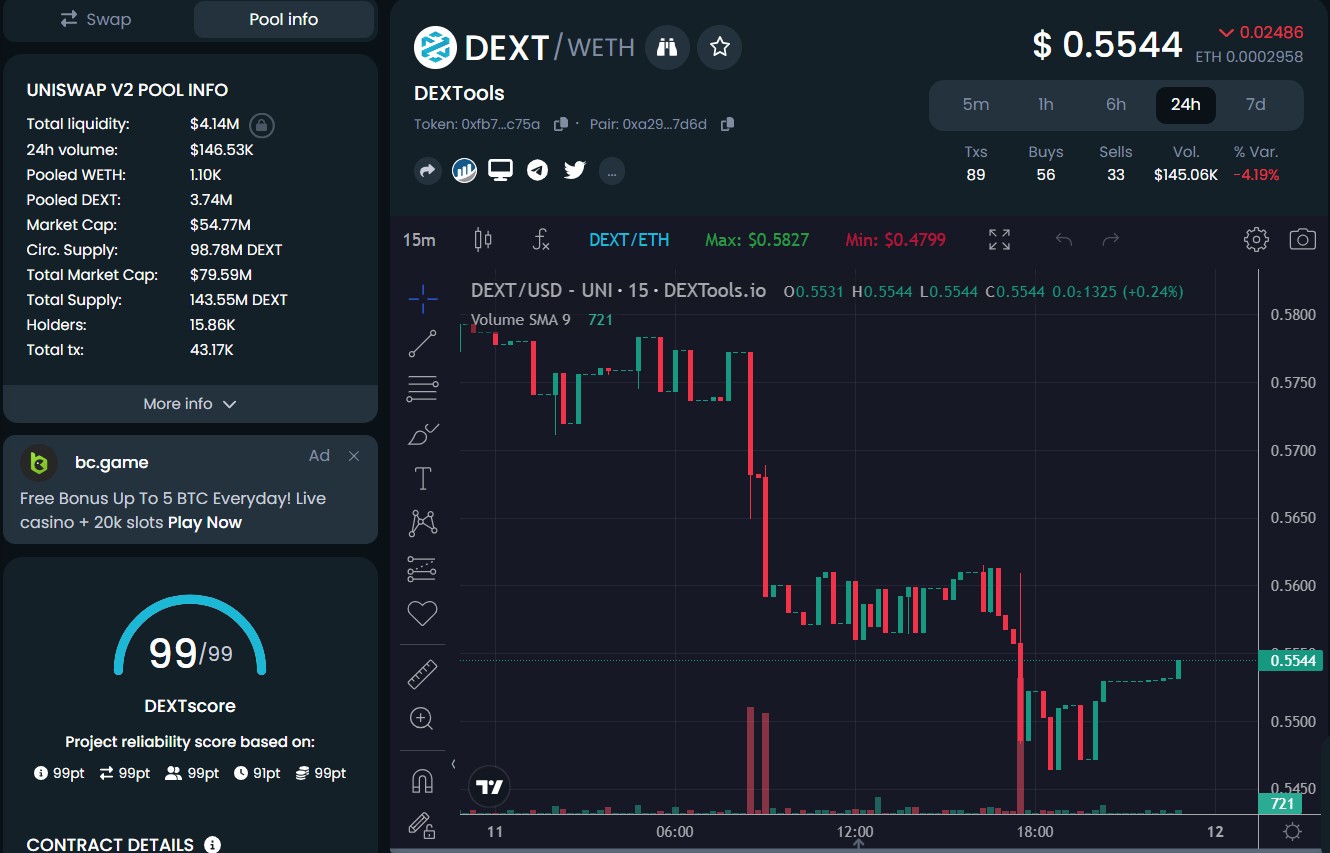Click the transactions 99pt score item
The width and height of the screenshot is (1330, 853).
pos(124,773)
